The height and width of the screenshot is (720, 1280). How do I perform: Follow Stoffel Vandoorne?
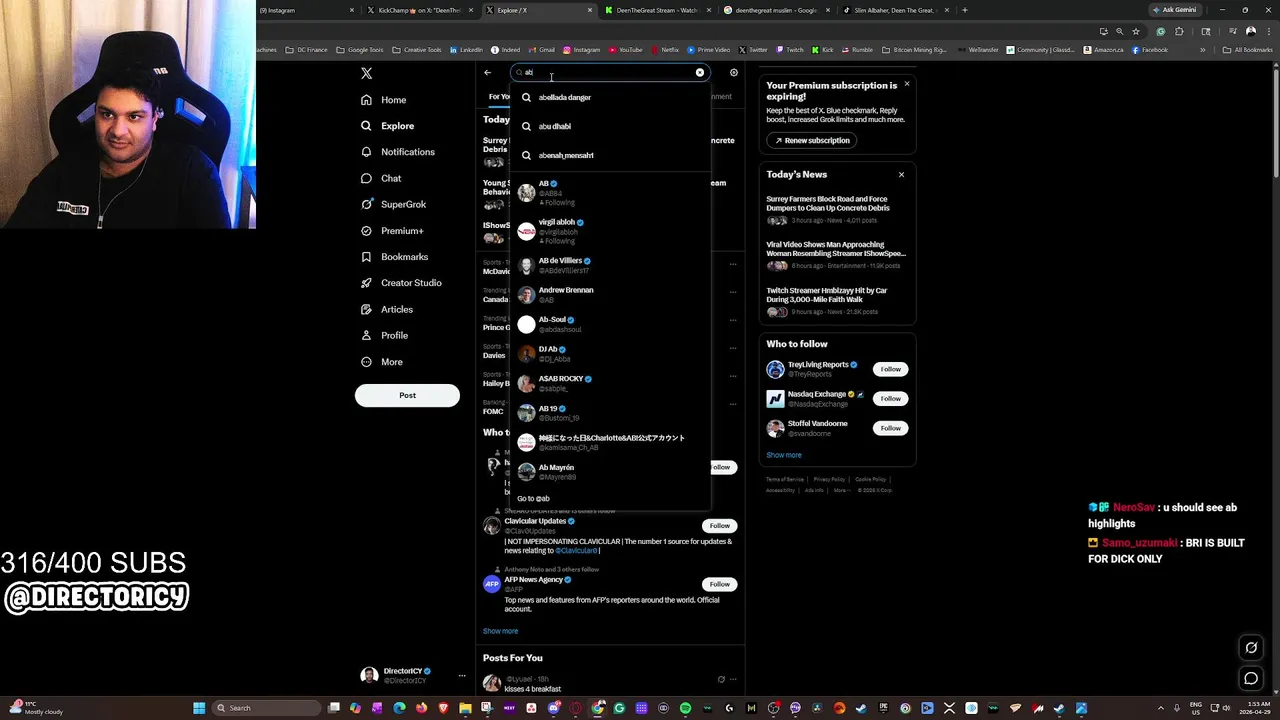pos(890,428)
